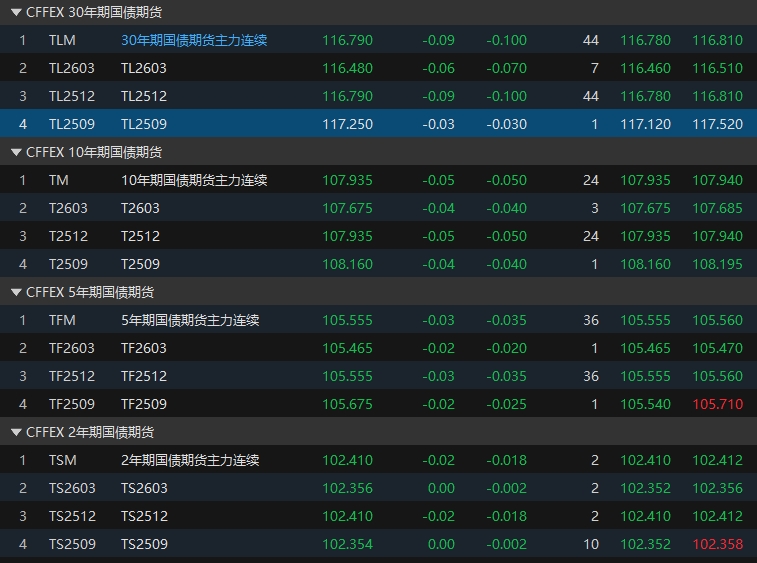
Task: Select the TF2603 code cell
Action: click(x=71, y=348)
